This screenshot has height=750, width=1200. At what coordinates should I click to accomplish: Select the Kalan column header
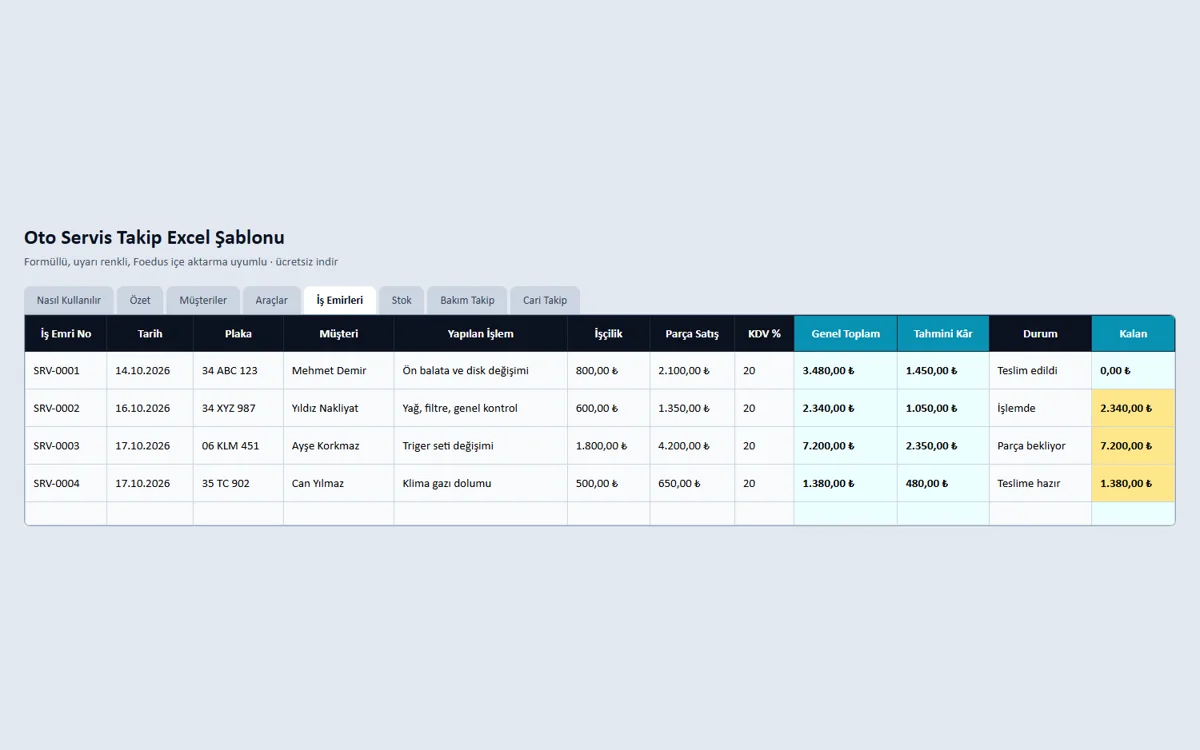(x=1133, y=334)
